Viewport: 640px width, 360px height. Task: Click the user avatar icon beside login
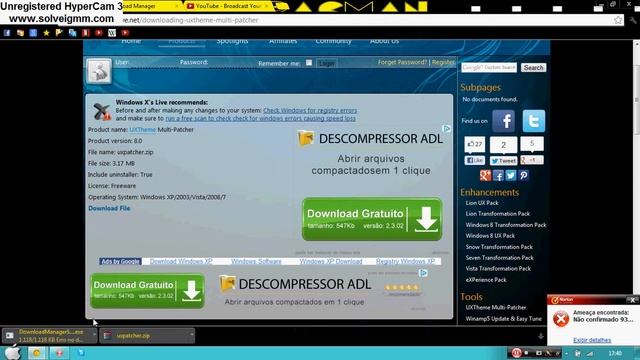coord(99,71)
